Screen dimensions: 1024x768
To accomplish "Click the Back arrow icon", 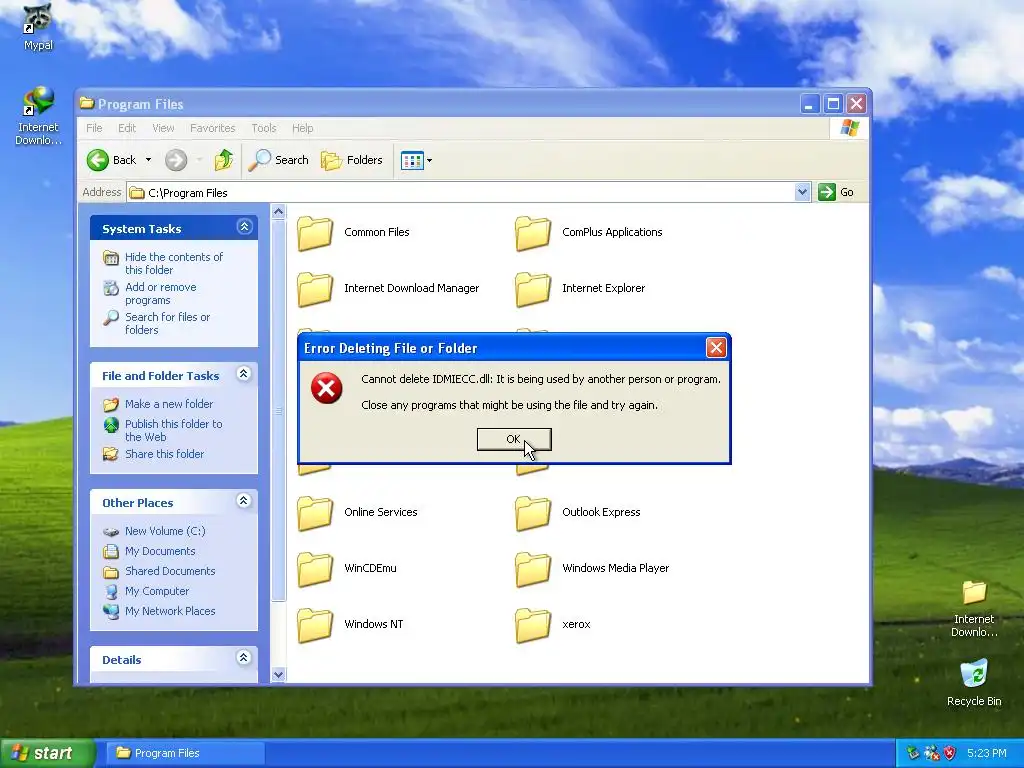I will (98, 160).
